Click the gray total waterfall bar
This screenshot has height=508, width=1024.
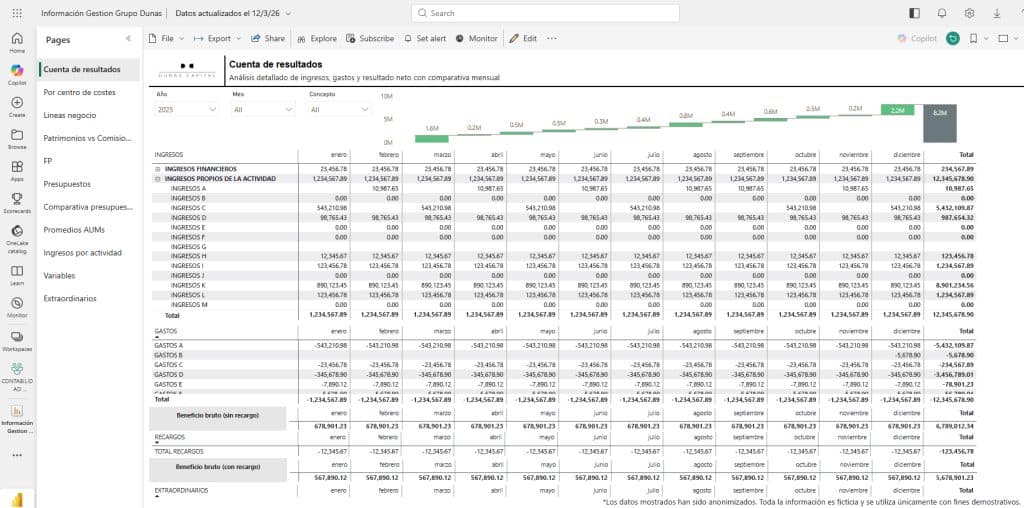pos(940,123)
